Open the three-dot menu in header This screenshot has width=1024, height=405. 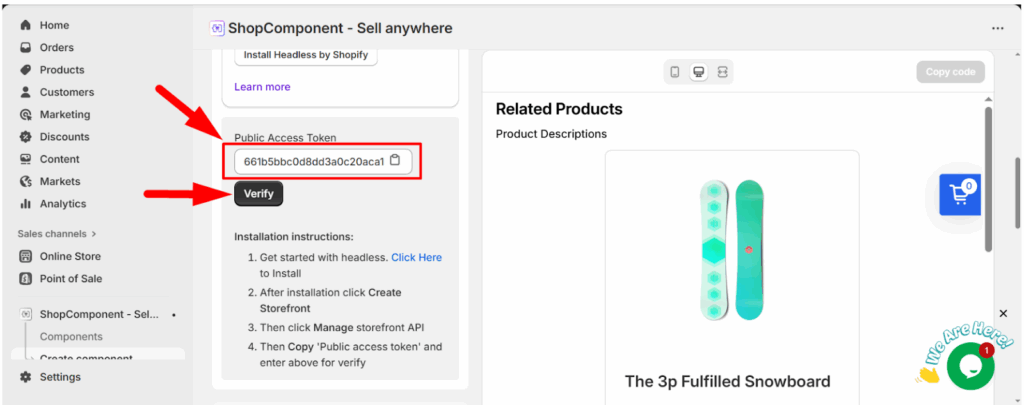coord(997,28)
